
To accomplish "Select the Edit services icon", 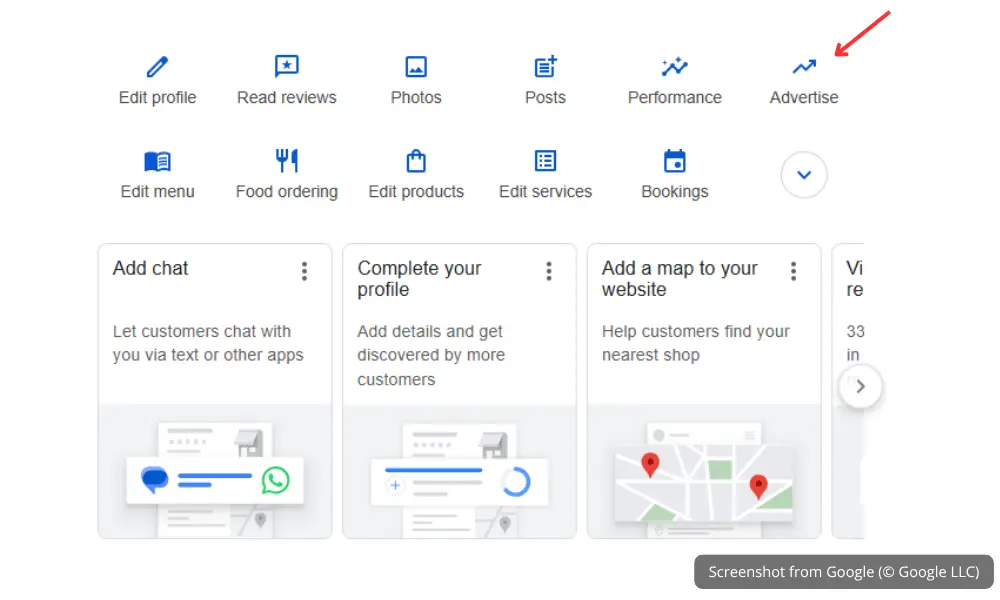I will pos(545,160).
